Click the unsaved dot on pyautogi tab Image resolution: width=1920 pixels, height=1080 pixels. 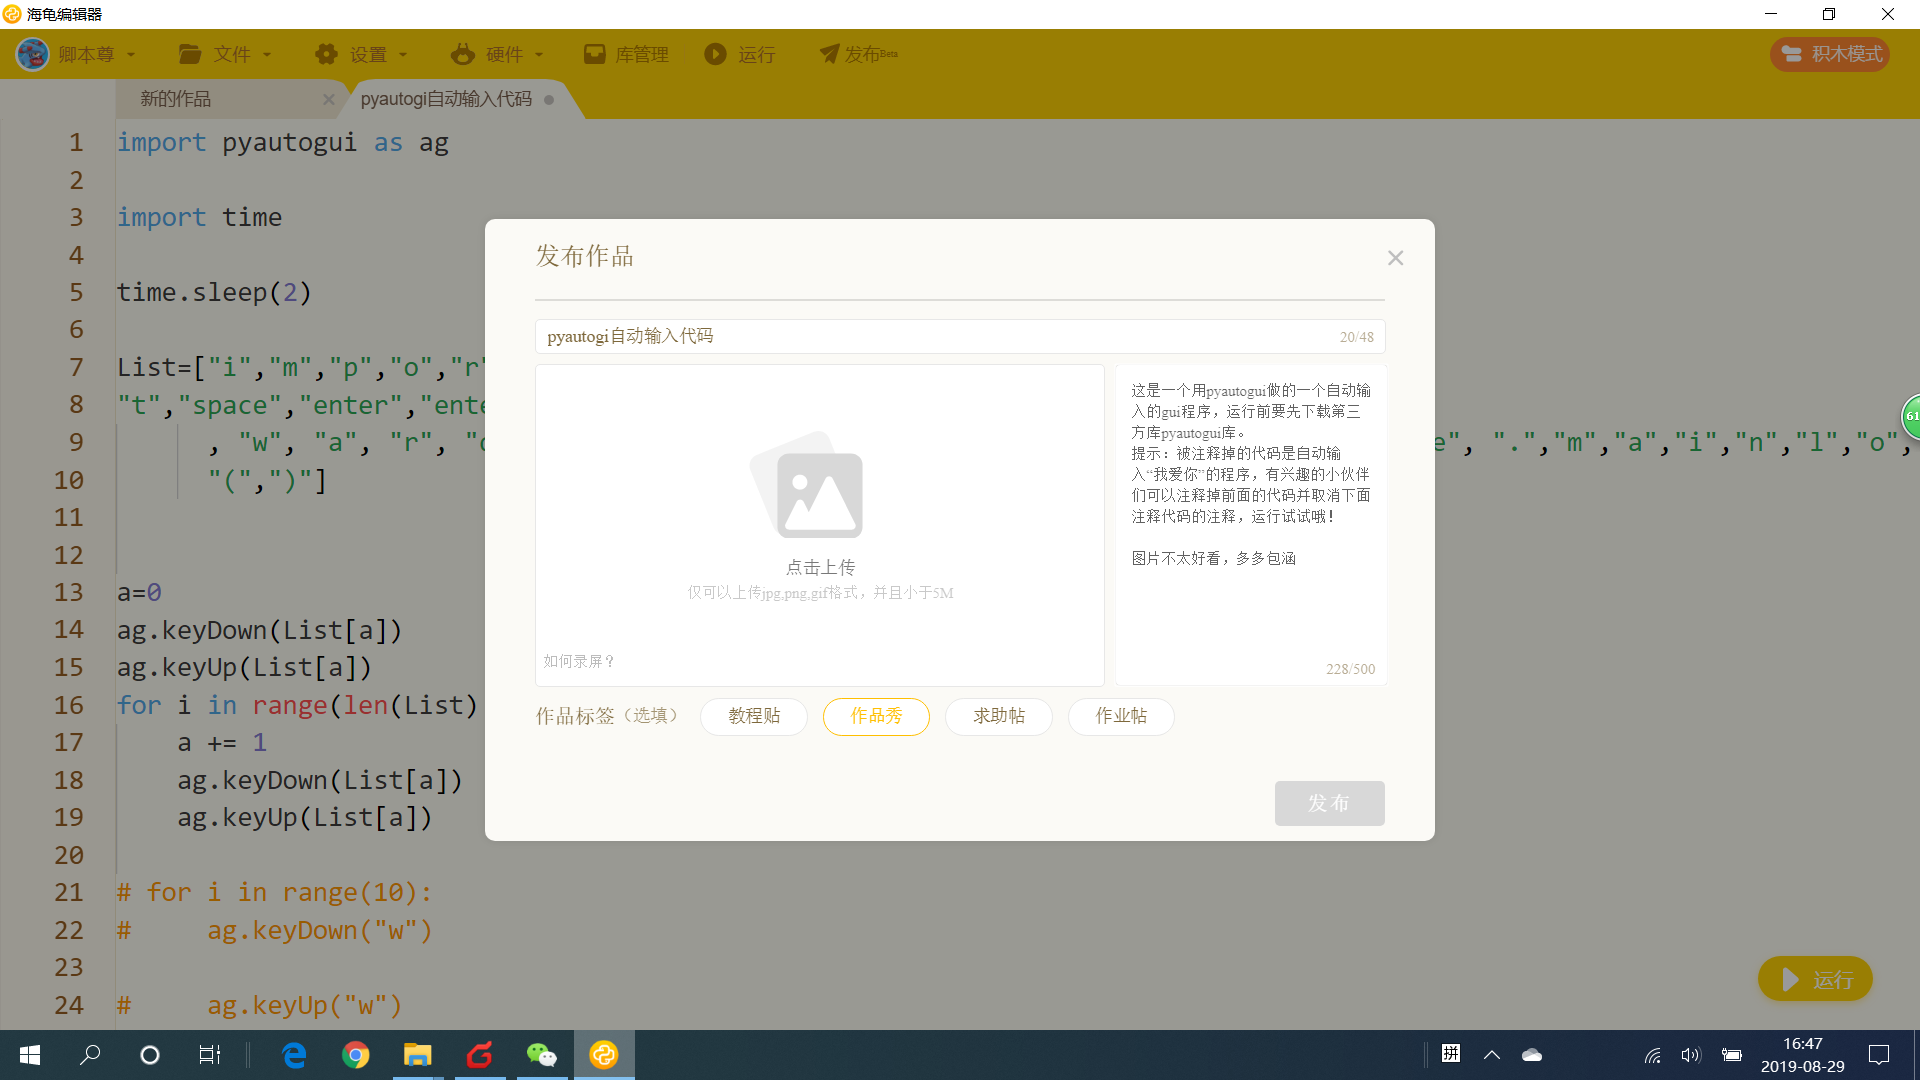[x=549, y=99]
